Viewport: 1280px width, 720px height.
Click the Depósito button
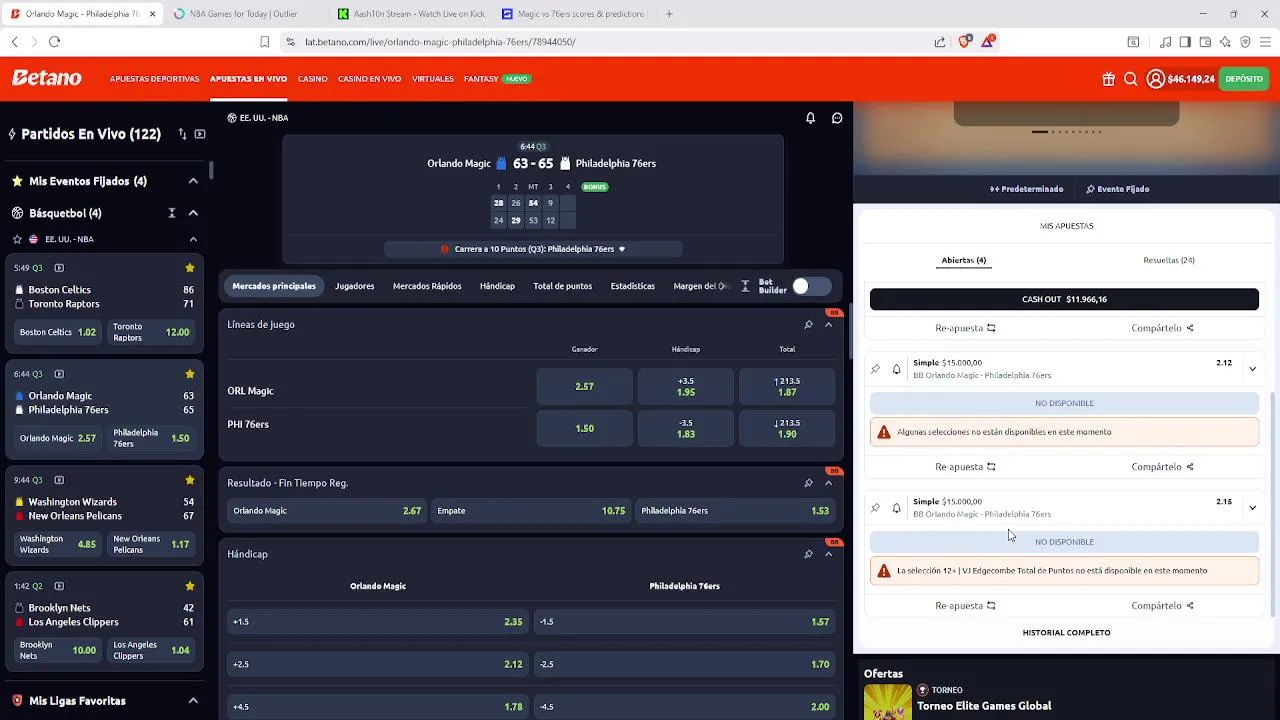coord(1244,79)
